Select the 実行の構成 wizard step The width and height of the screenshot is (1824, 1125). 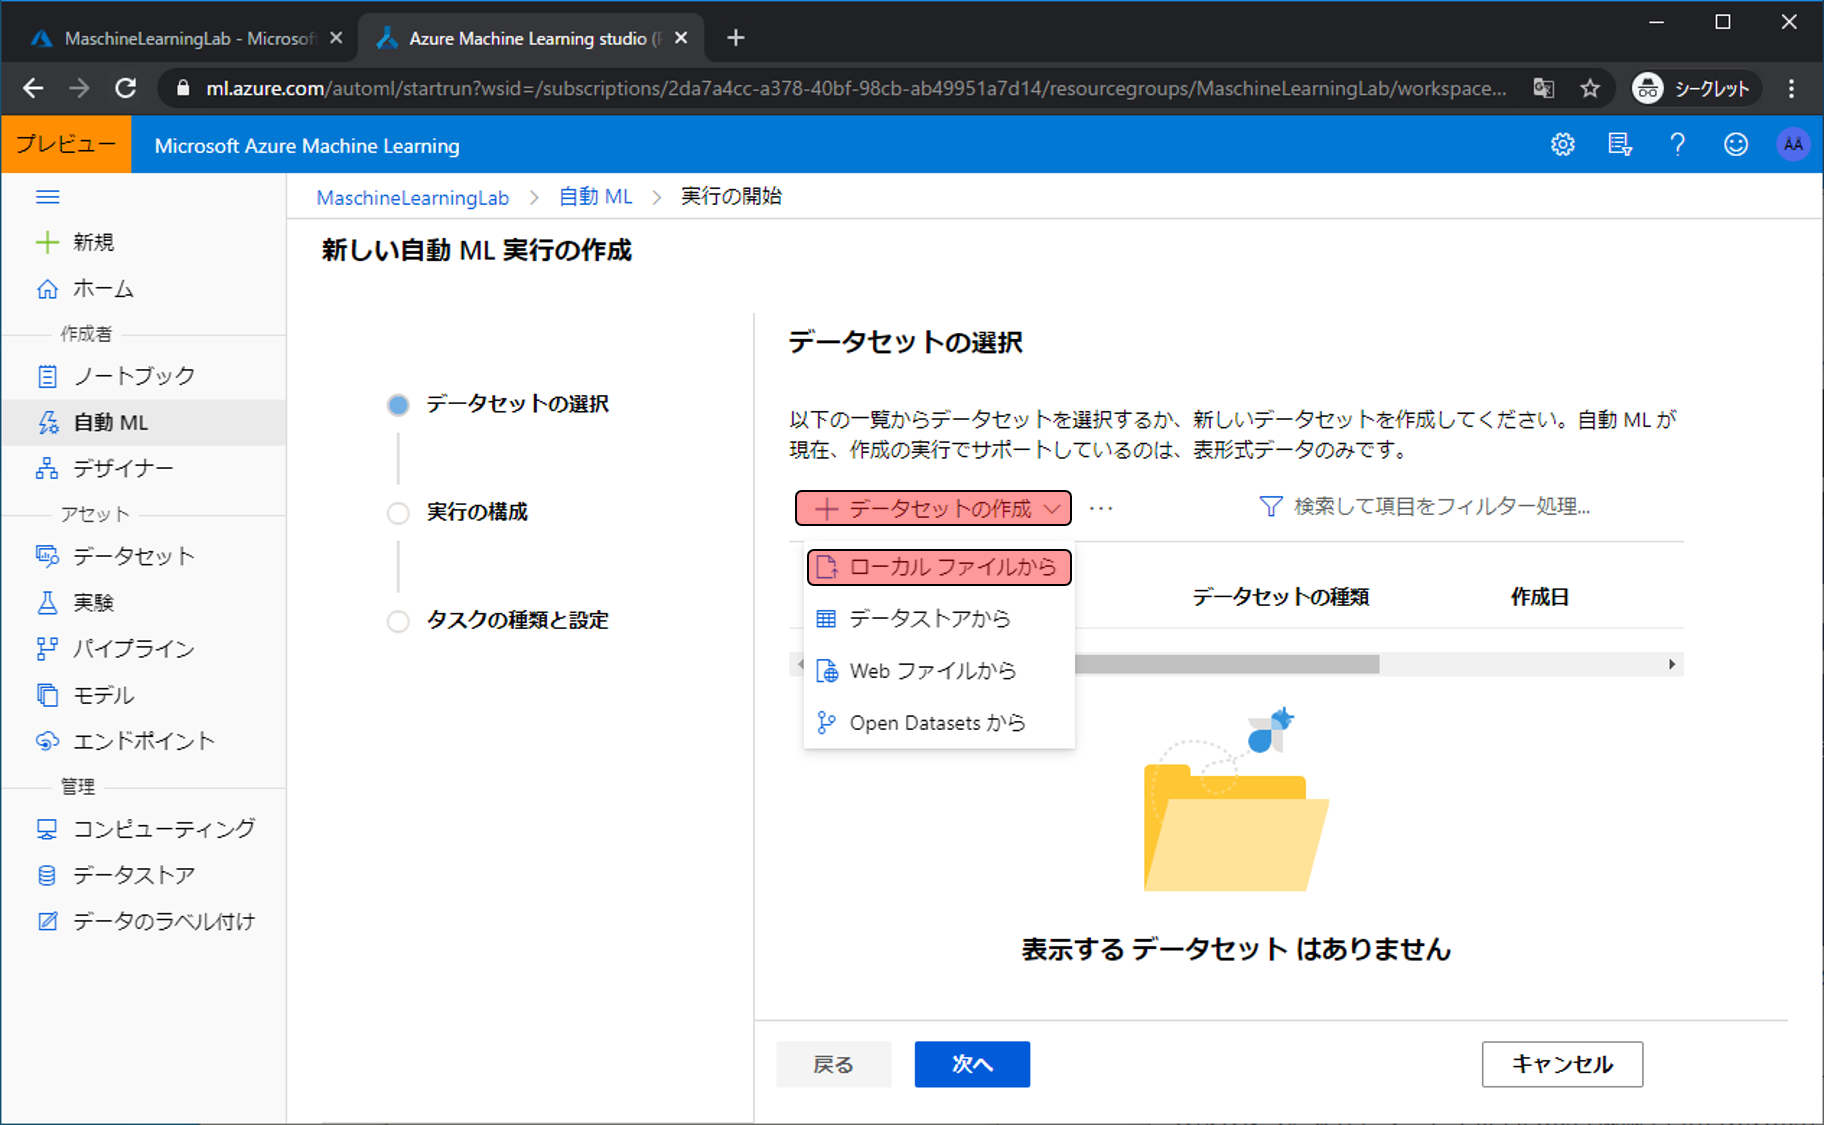476,512
